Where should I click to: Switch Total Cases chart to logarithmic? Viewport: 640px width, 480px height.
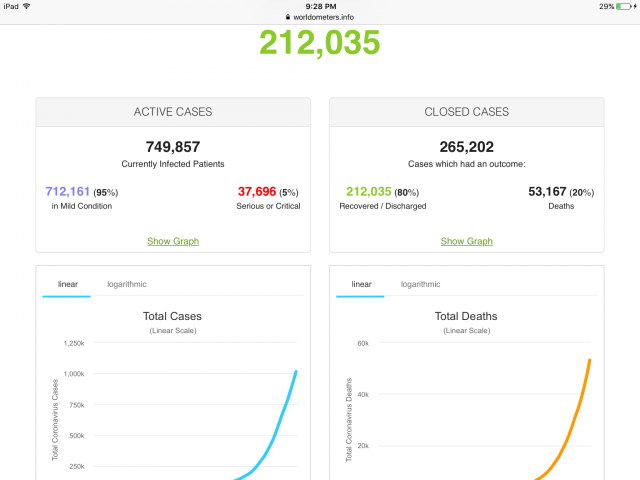click(127, 284)
